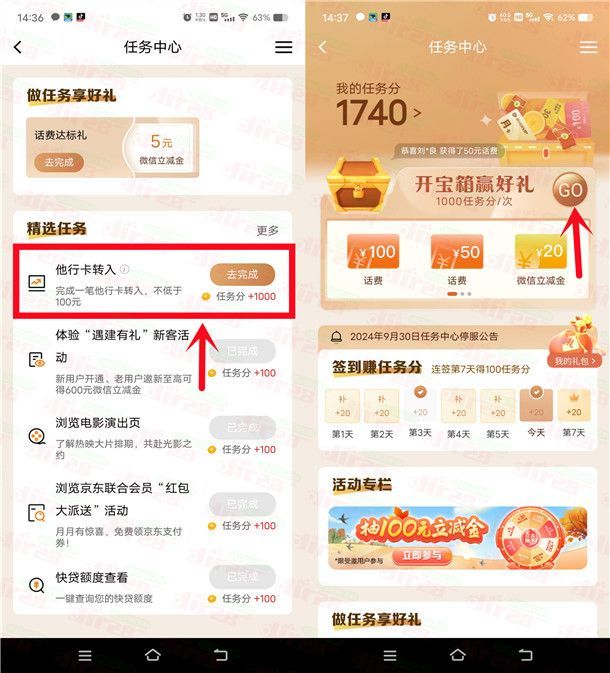610x673 pixels.
Task: Tap the Android home button on the right screen
Action: (x=458, y=655)
